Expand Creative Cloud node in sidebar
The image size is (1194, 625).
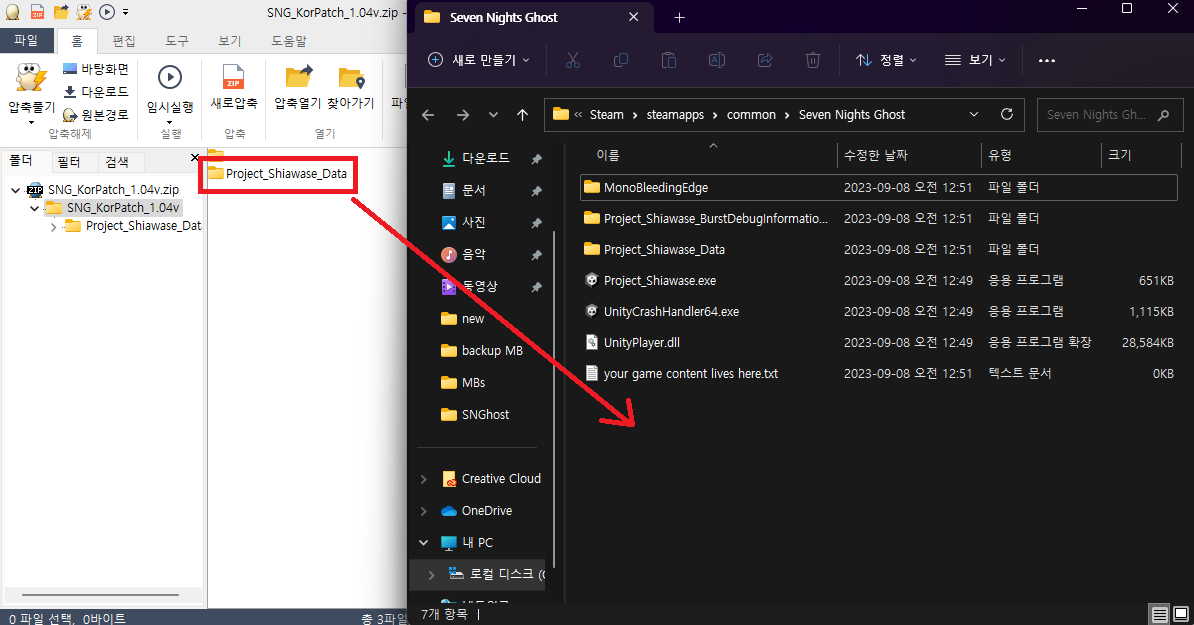pyautogui.click(x=423, y=479)
